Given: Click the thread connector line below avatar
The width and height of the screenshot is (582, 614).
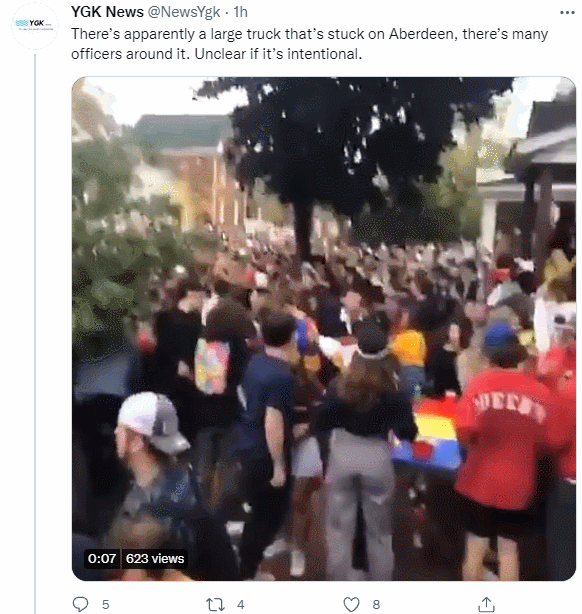Looking at the screenshot, I should 35,333.
